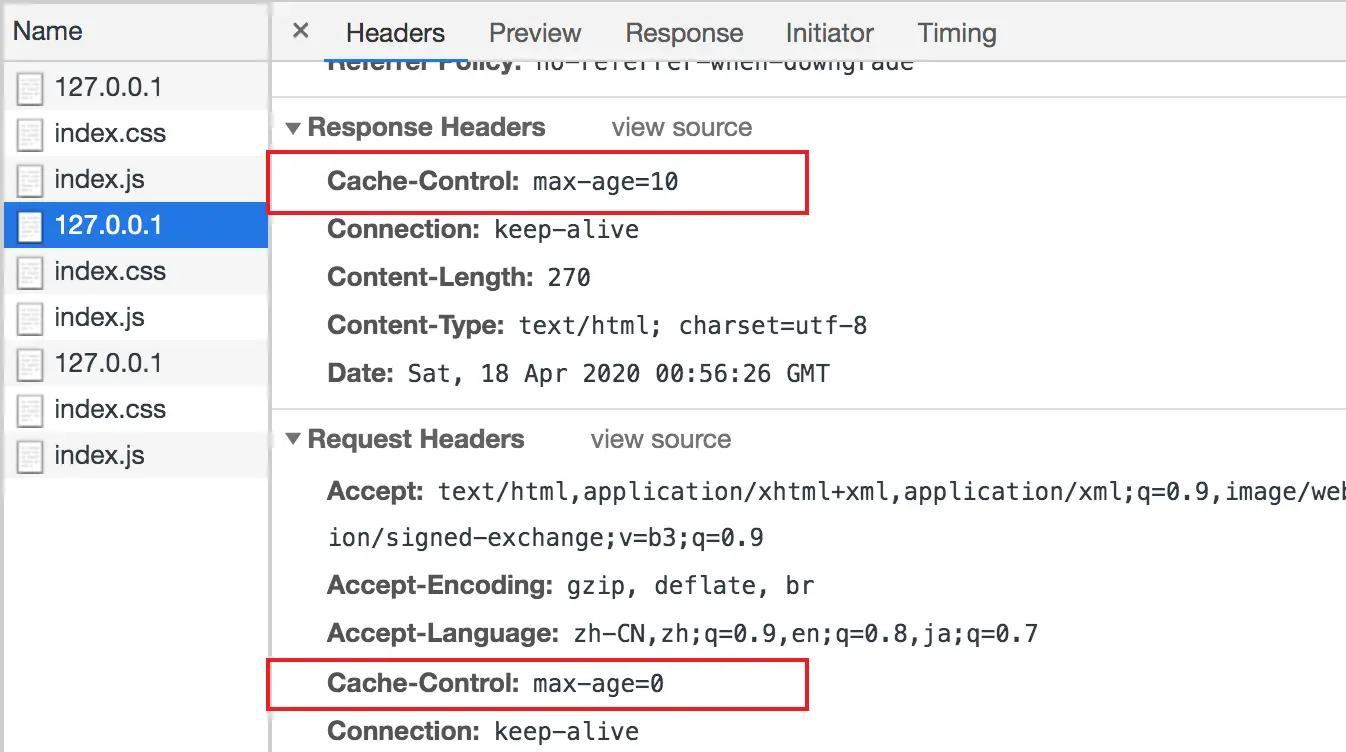This screenshot has height=752, width=1346.
Task: Click file icon of highlighted 127.0.0.1 row
Action: coord(30,228)
